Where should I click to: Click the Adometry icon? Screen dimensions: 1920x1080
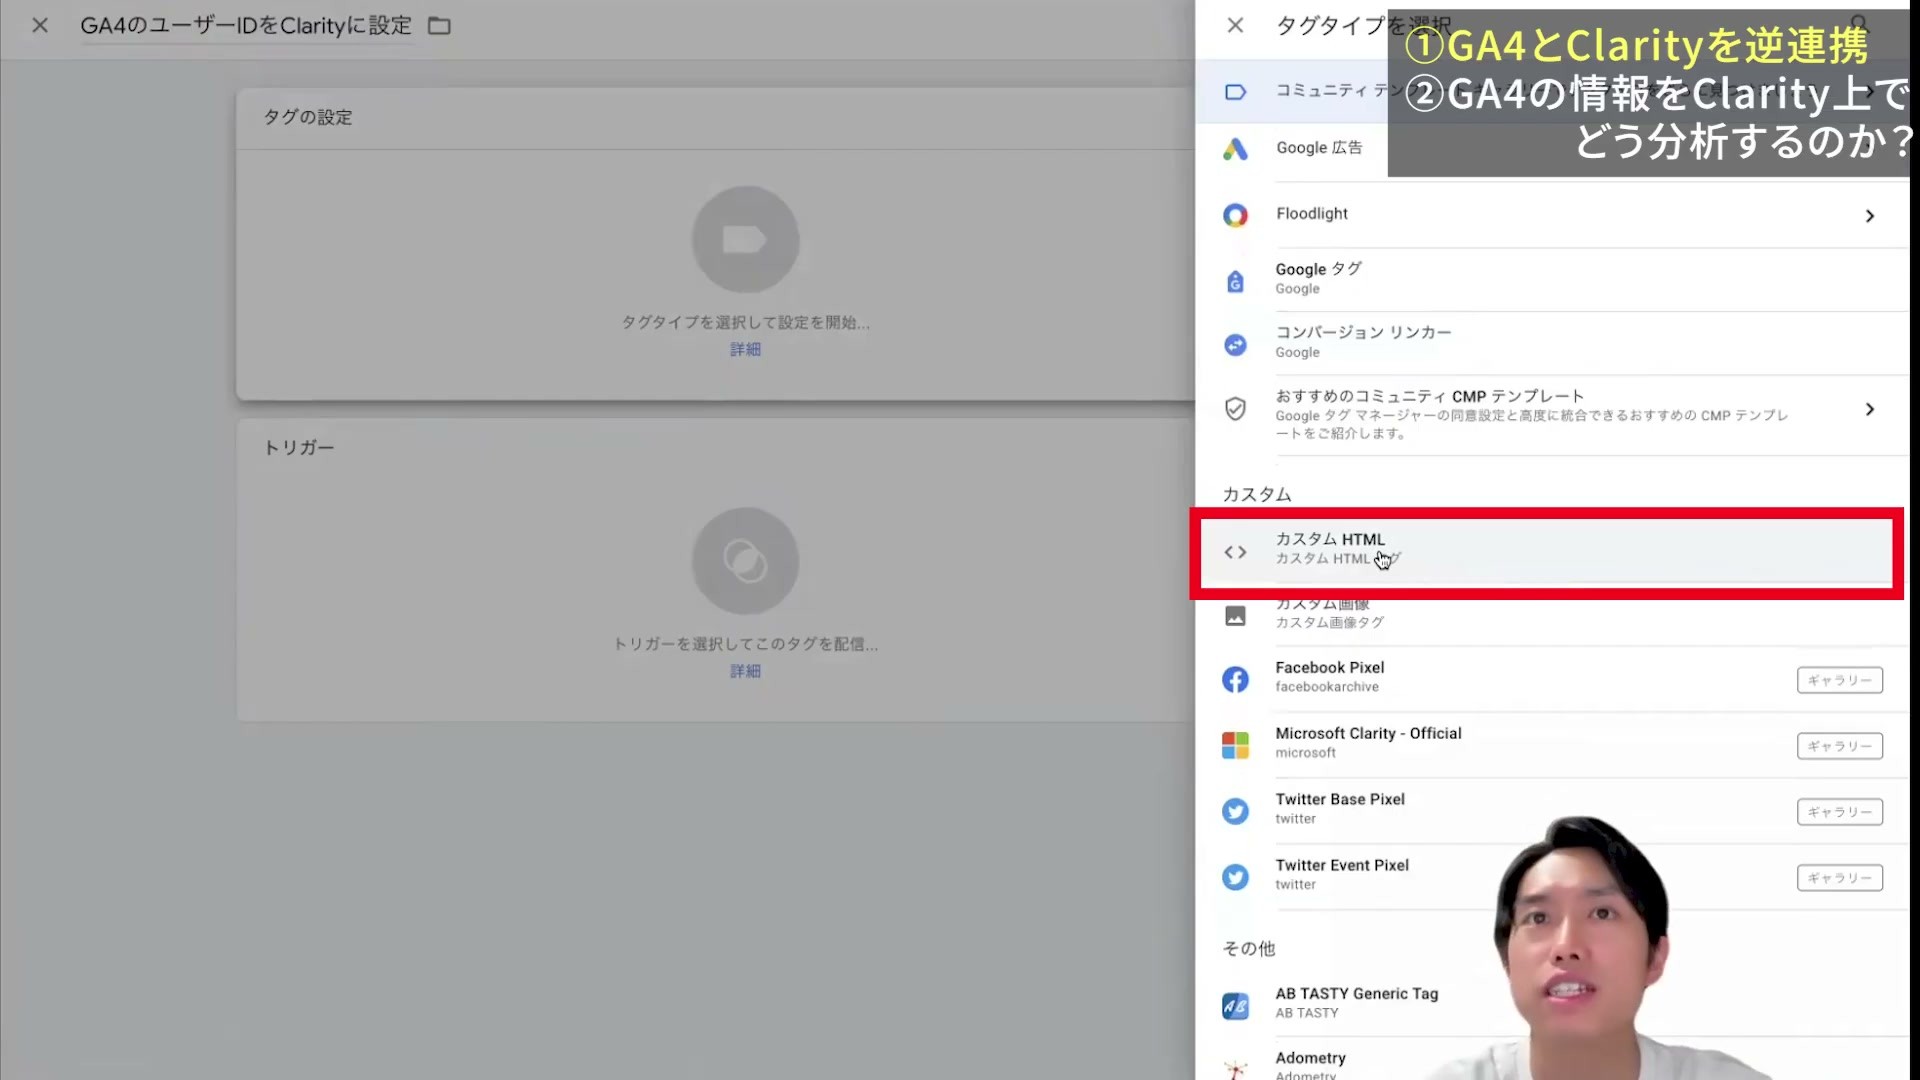point(1236,1069)
